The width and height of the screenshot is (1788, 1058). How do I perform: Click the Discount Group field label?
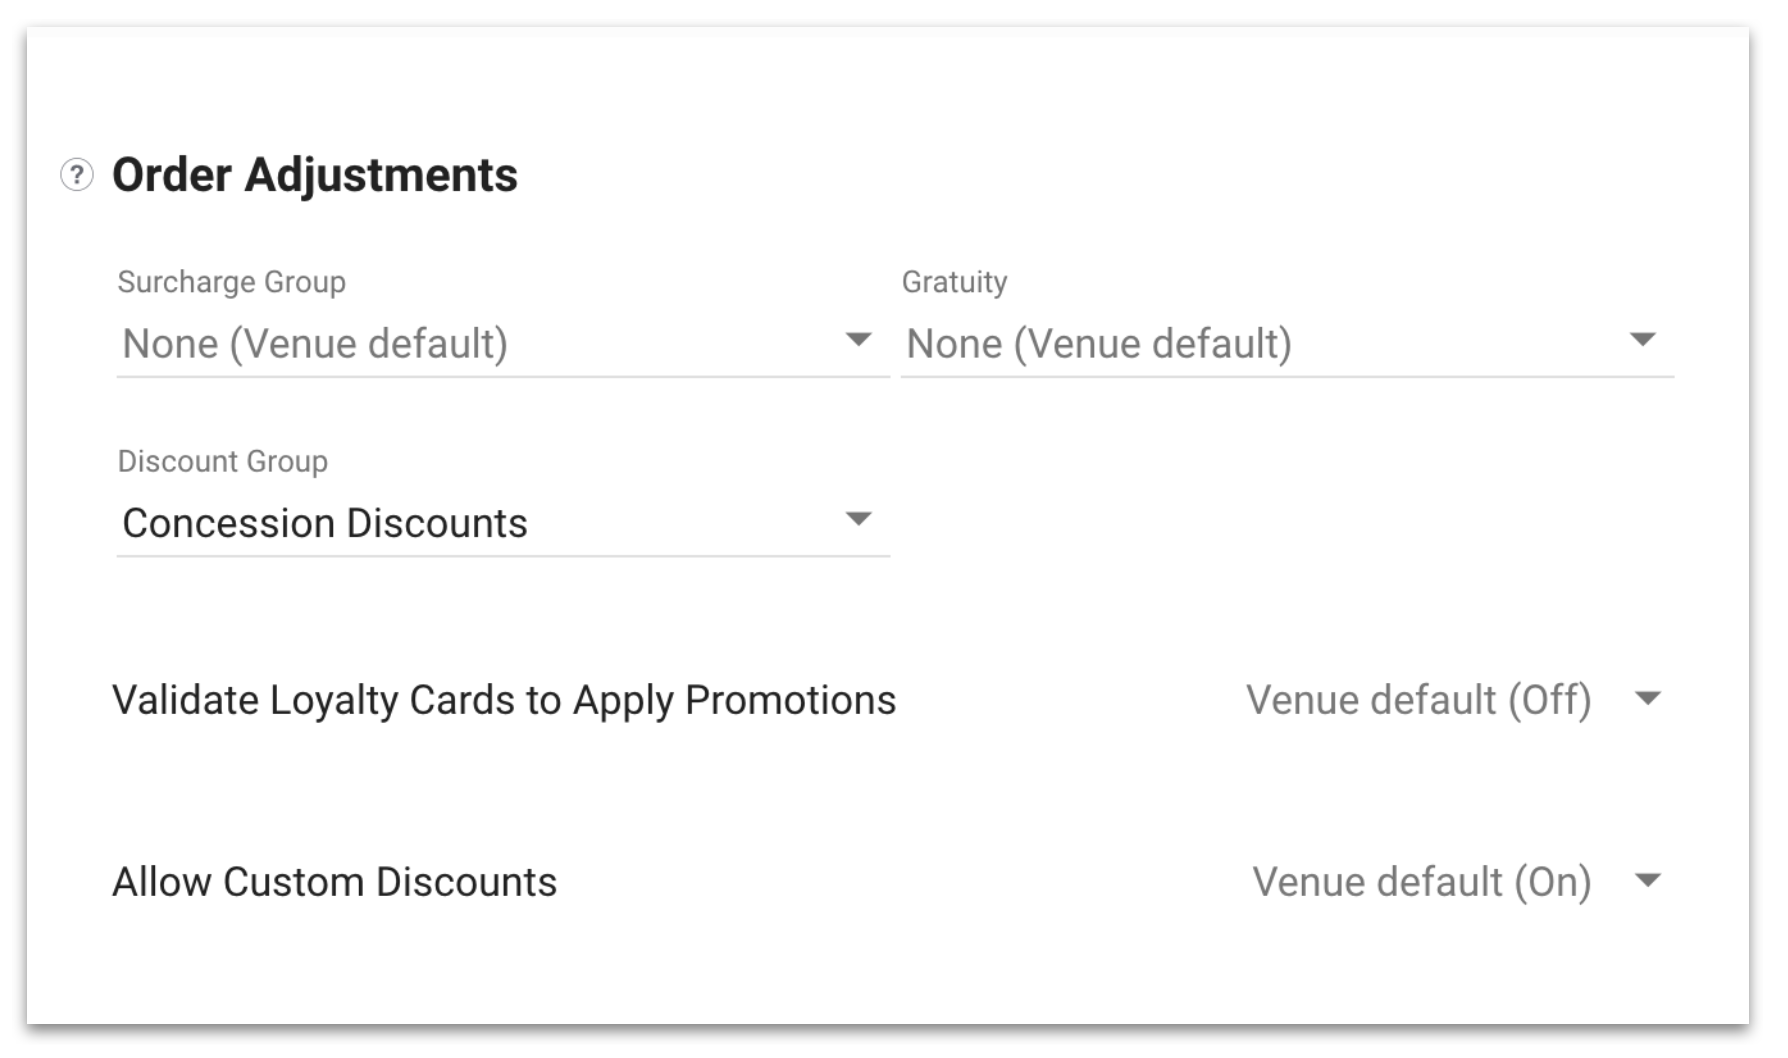coord(223,461)
